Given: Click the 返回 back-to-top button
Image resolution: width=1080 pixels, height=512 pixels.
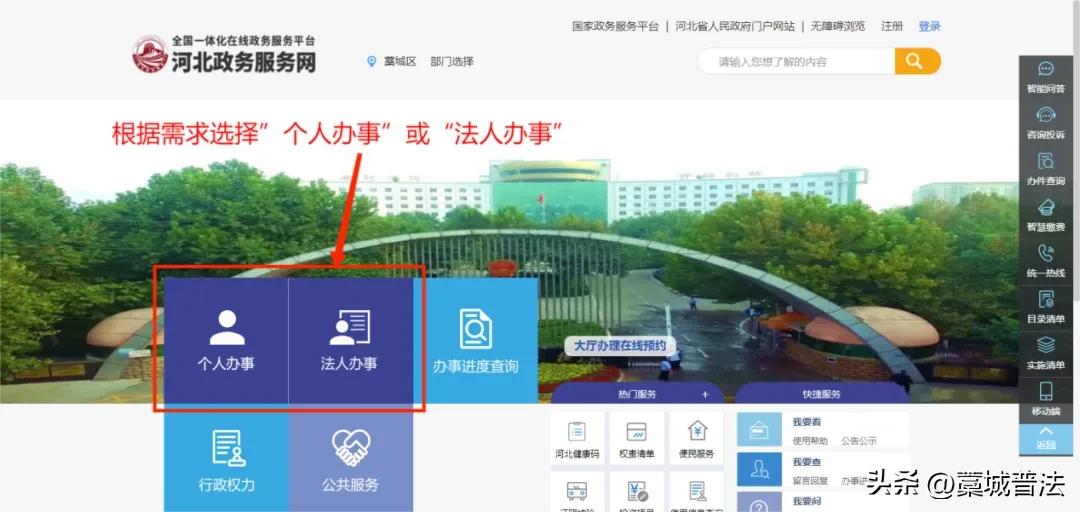Looking at the screenshot, I should coord(1046,438).
